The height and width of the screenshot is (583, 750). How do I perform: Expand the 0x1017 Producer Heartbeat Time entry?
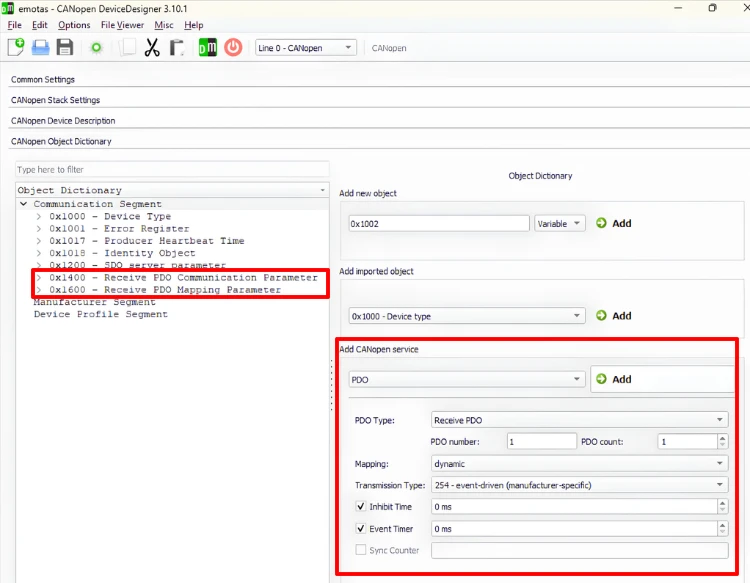click(39, 241)
